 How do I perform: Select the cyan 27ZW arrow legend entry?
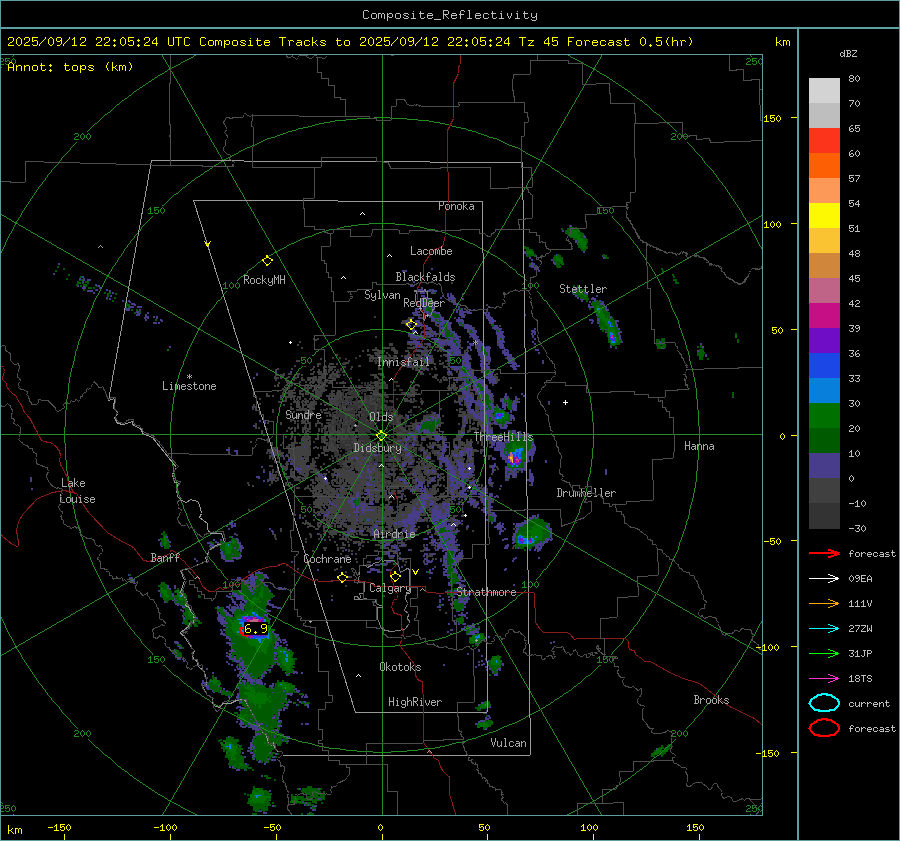click(x=824, y=629)
